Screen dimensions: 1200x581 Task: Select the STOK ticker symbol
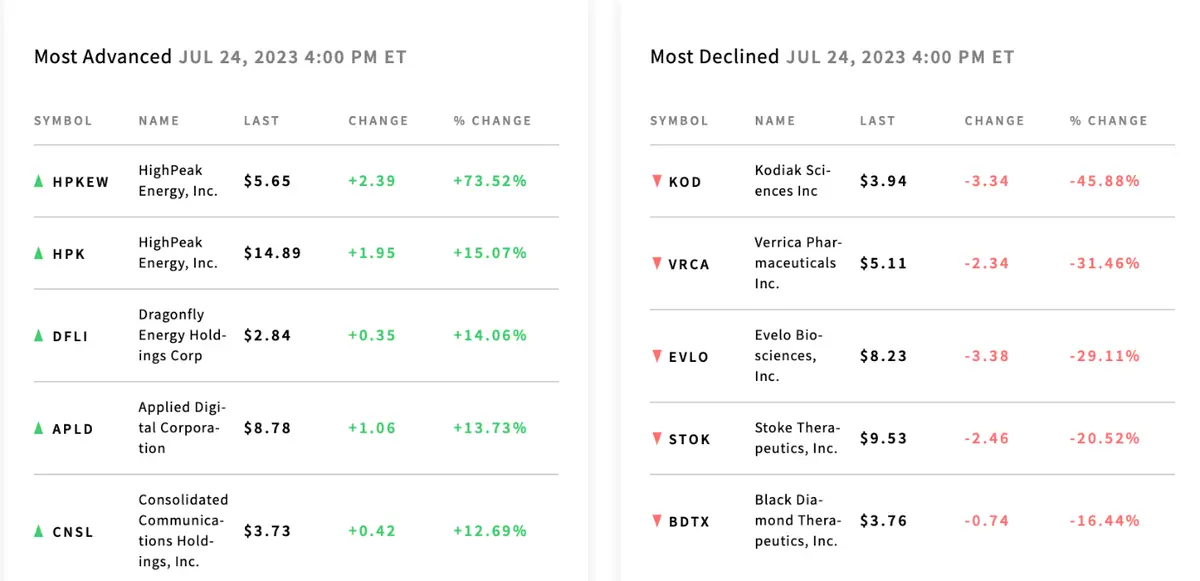(689, 439)
